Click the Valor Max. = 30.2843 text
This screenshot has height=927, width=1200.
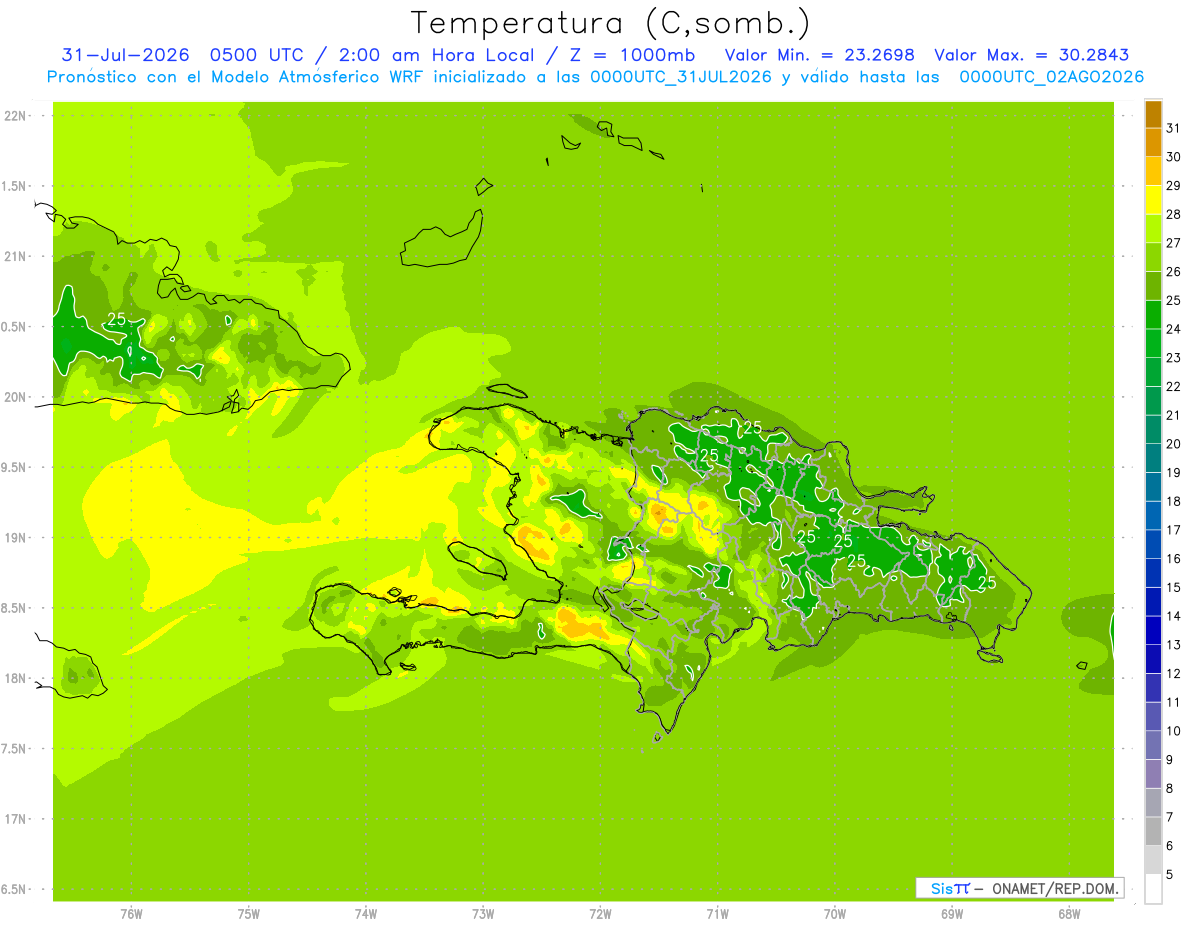tap(1031, 55)
